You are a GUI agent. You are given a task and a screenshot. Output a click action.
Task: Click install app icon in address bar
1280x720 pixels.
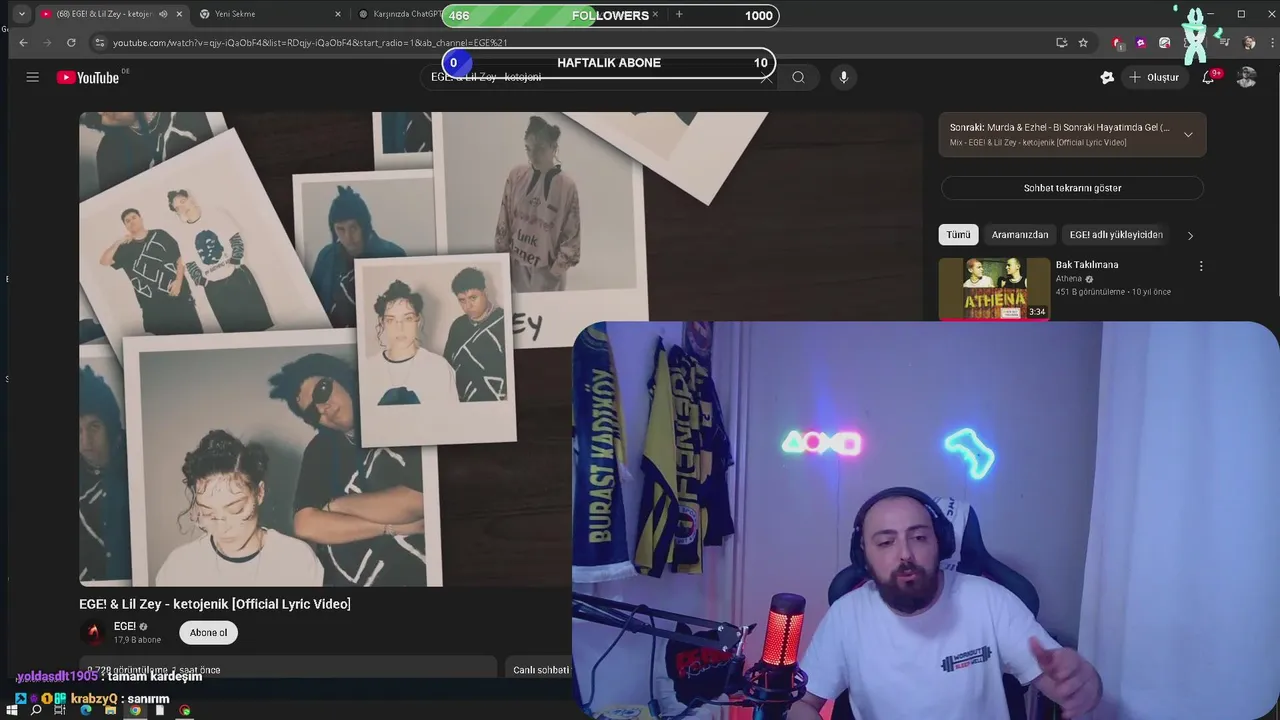(x=1061, y=43)
